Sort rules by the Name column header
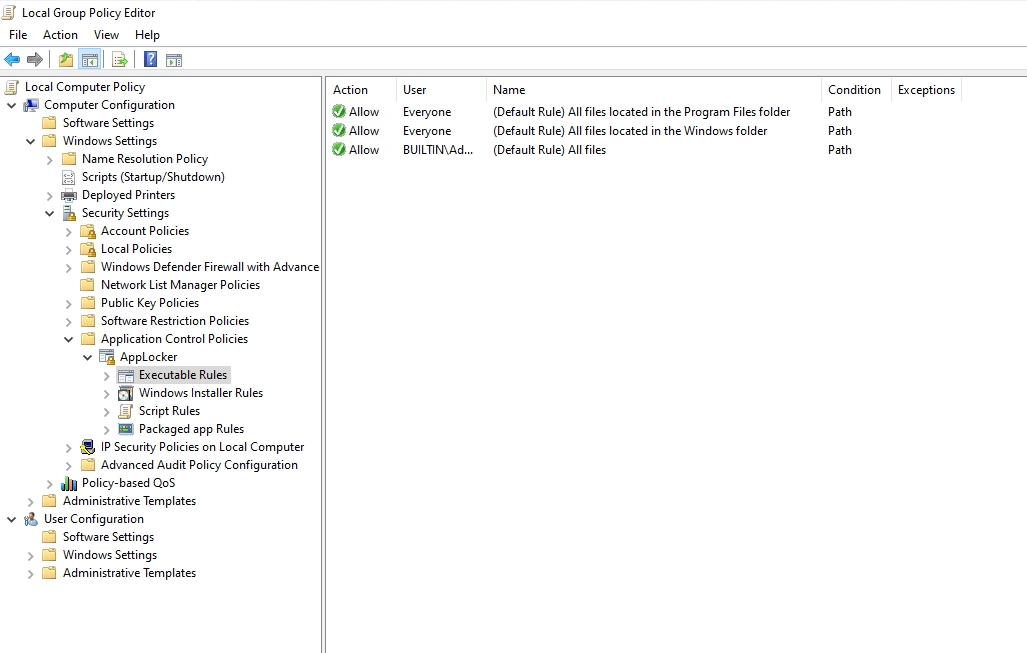 [x=509, y=90]
